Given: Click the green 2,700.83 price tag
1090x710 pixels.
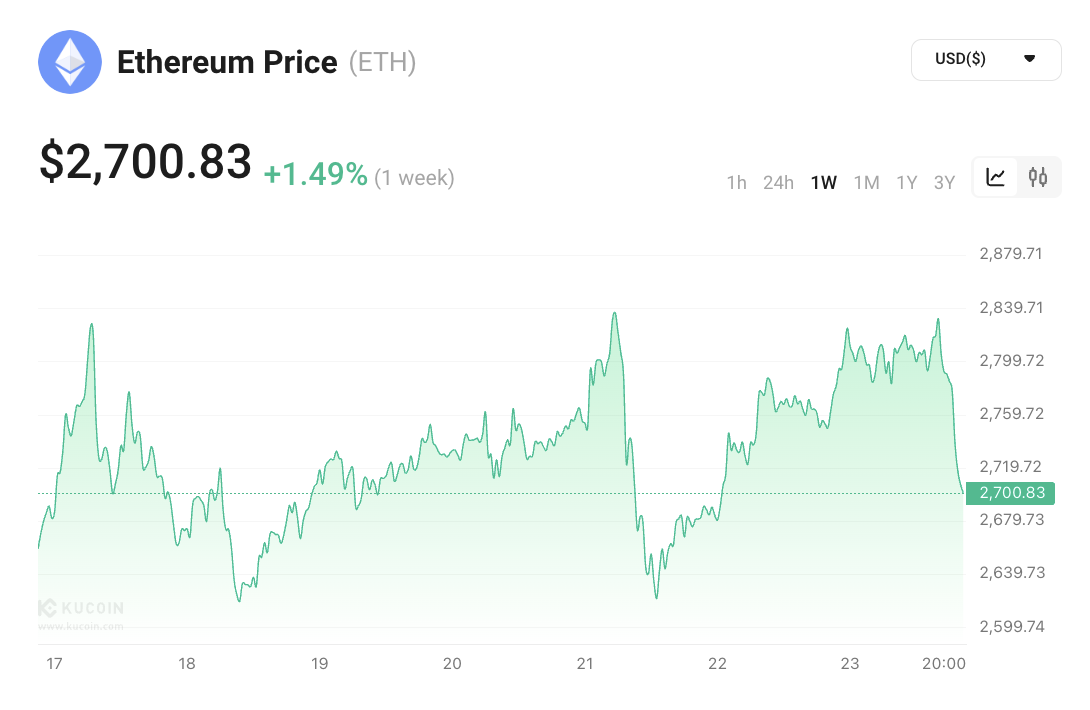Looking at the screenshot, I should (1012, 493).
